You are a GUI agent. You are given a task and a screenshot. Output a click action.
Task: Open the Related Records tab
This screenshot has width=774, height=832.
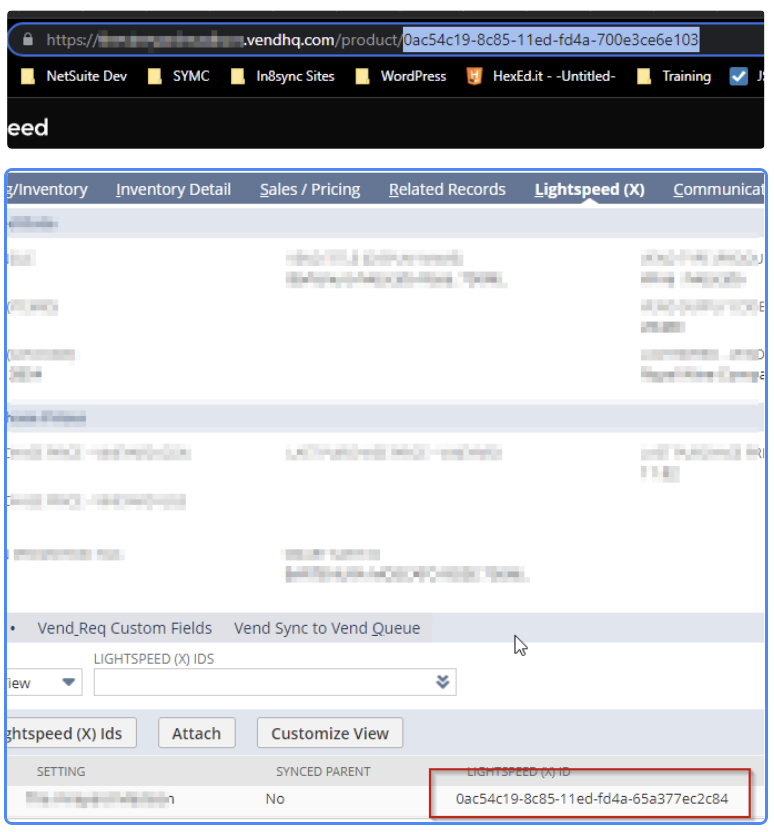click(x=447, y=189)
